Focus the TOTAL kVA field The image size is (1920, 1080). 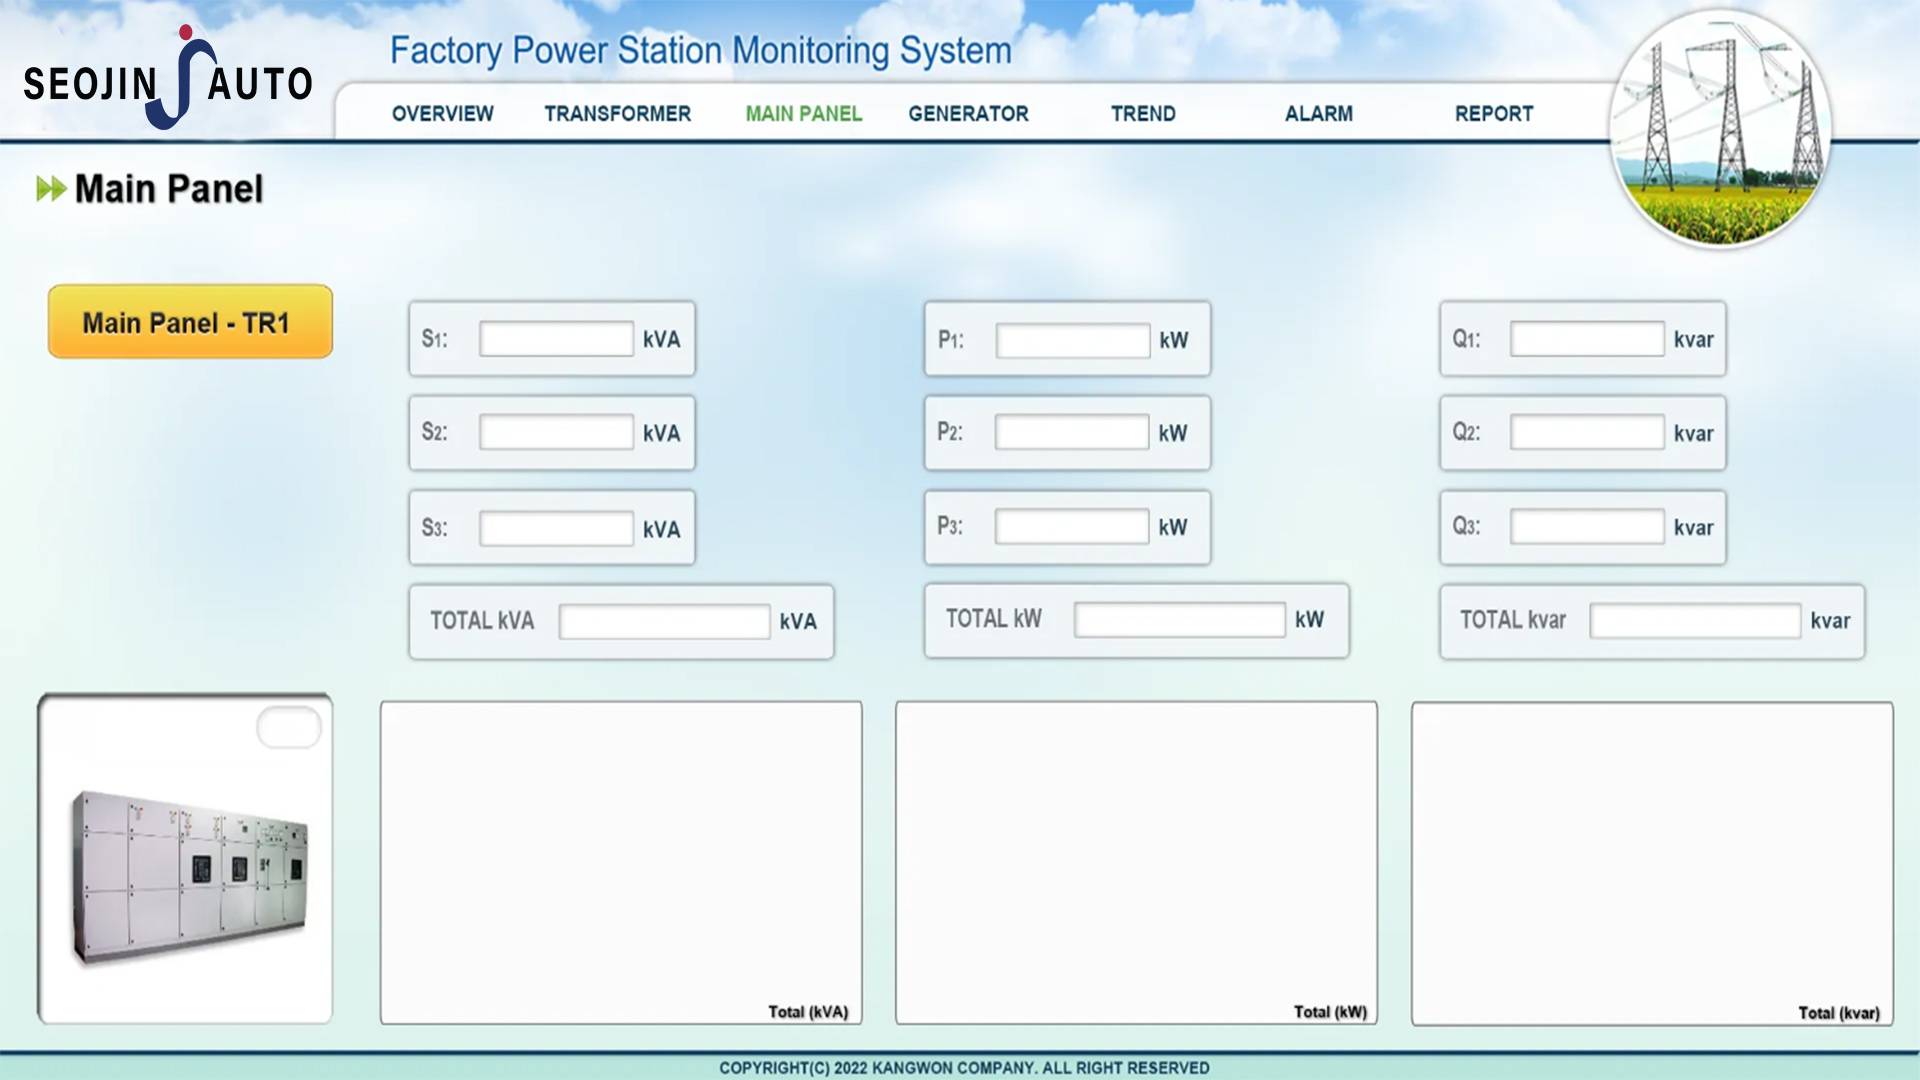[664, 621]
